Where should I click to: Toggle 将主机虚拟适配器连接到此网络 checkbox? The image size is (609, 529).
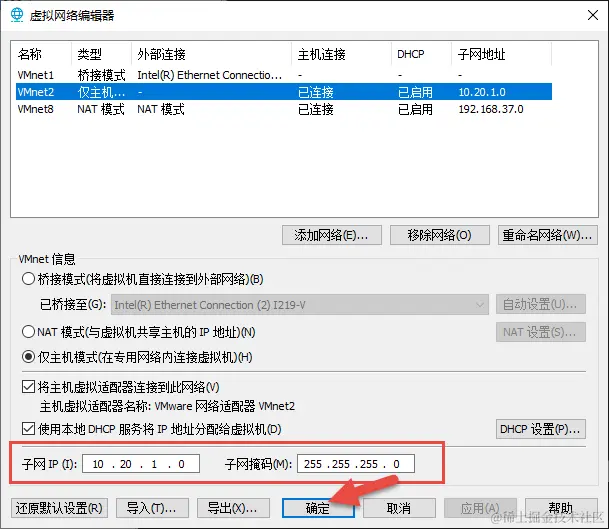(28, 387)
